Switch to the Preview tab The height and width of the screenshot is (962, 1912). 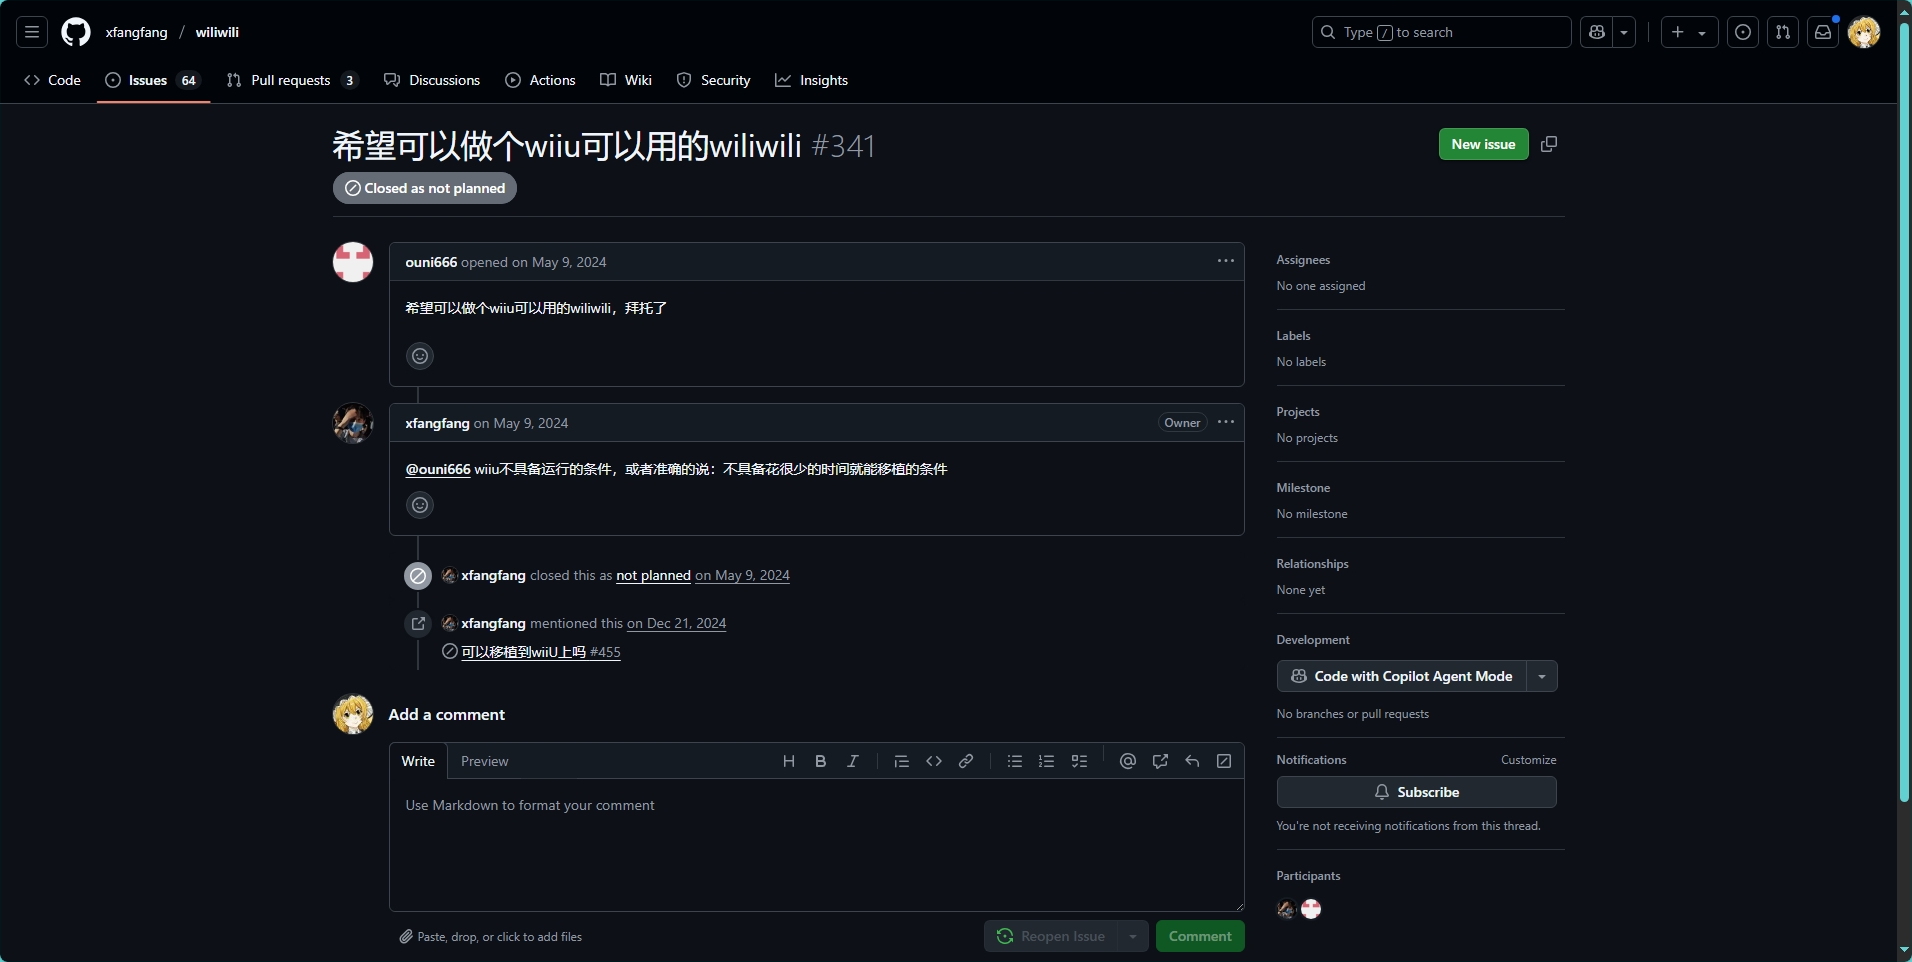click(x=484, y=761)
